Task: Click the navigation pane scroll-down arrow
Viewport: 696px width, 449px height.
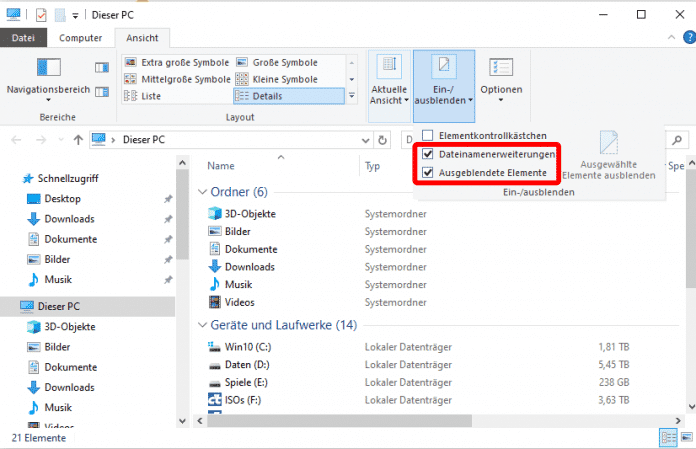Action: pyautogui.click(x=182, y=421)
